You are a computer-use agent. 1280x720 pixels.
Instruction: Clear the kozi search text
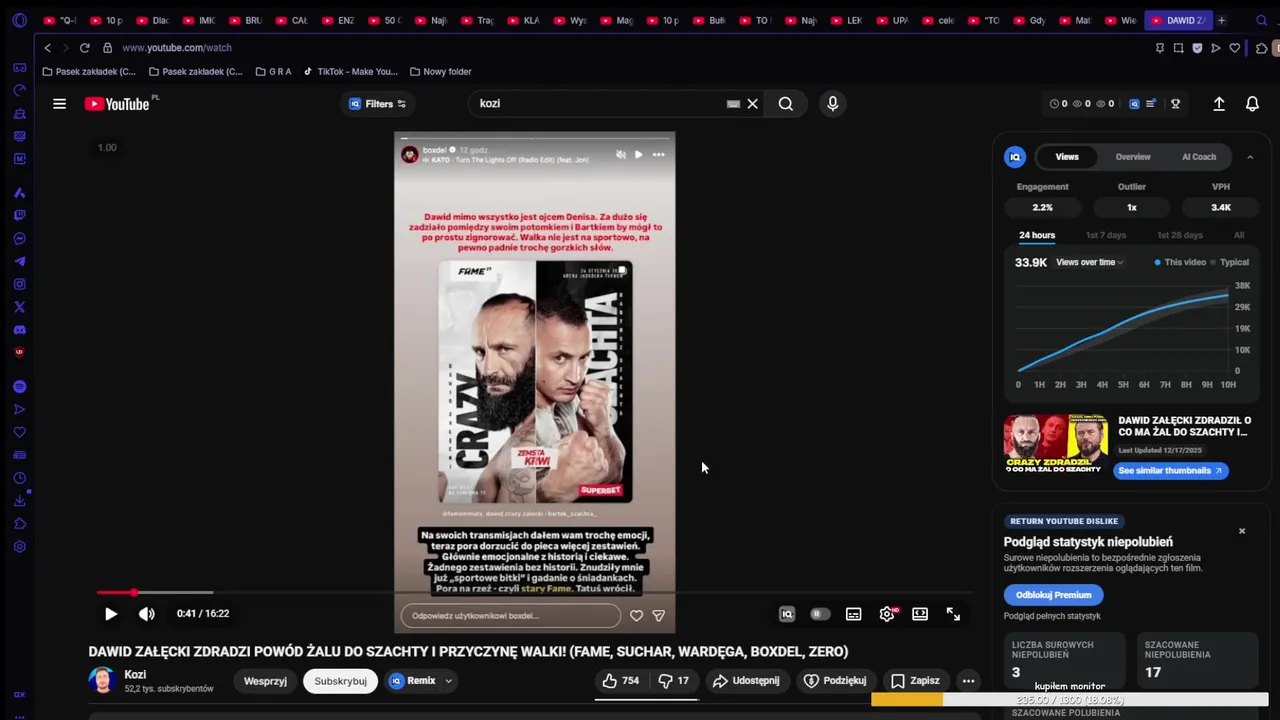[x=753, y=104]
